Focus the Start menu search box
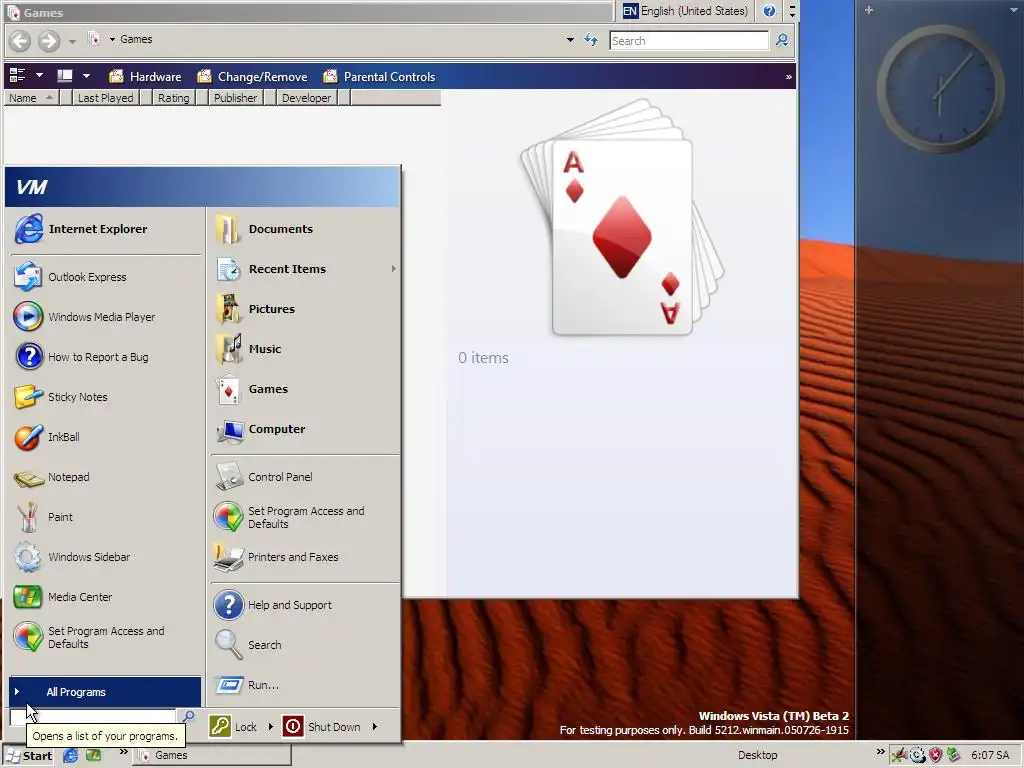This screenshot has width=1024, height=768. point(93,717)
